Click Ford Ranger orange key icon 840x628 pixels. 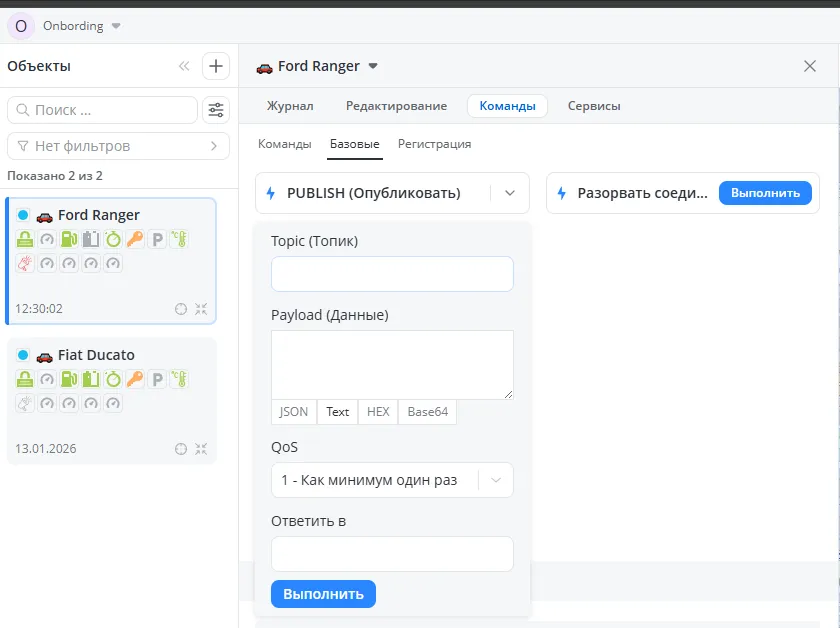click(x=135, y=239)
